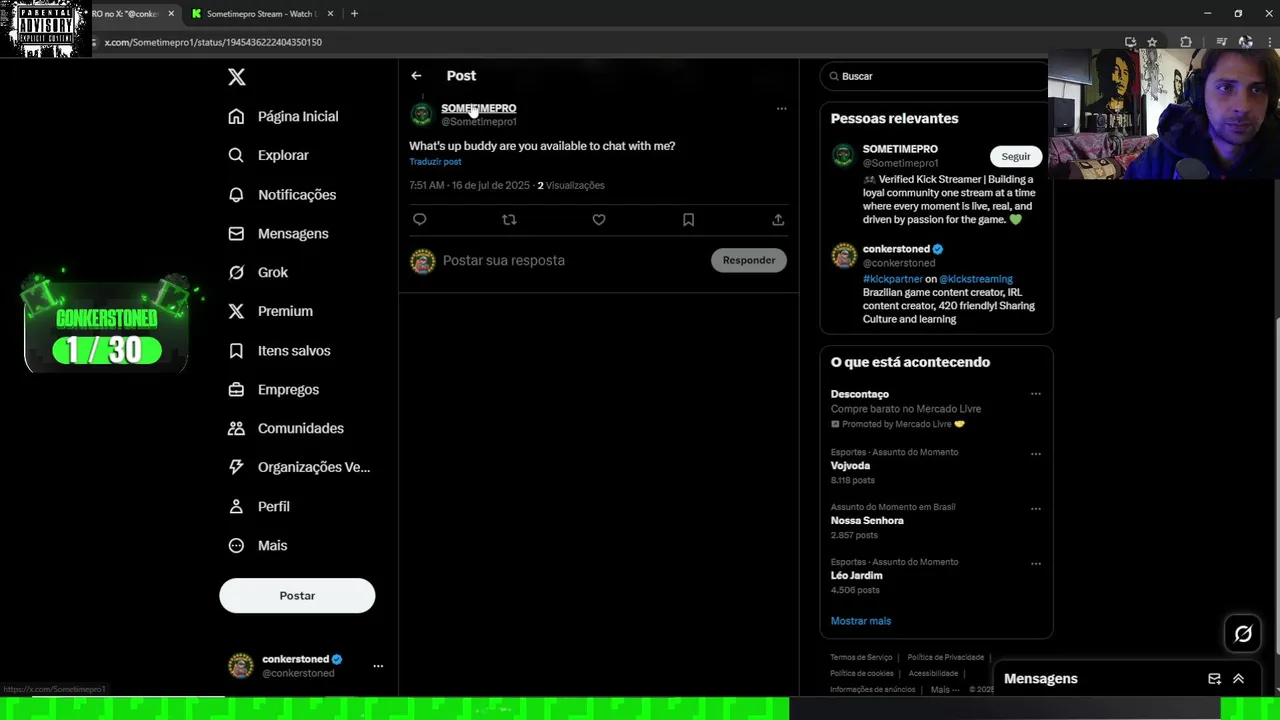Click Mostrar mais under trends
This screenshot has height=720, width=1280.
(x=861, y=621)
